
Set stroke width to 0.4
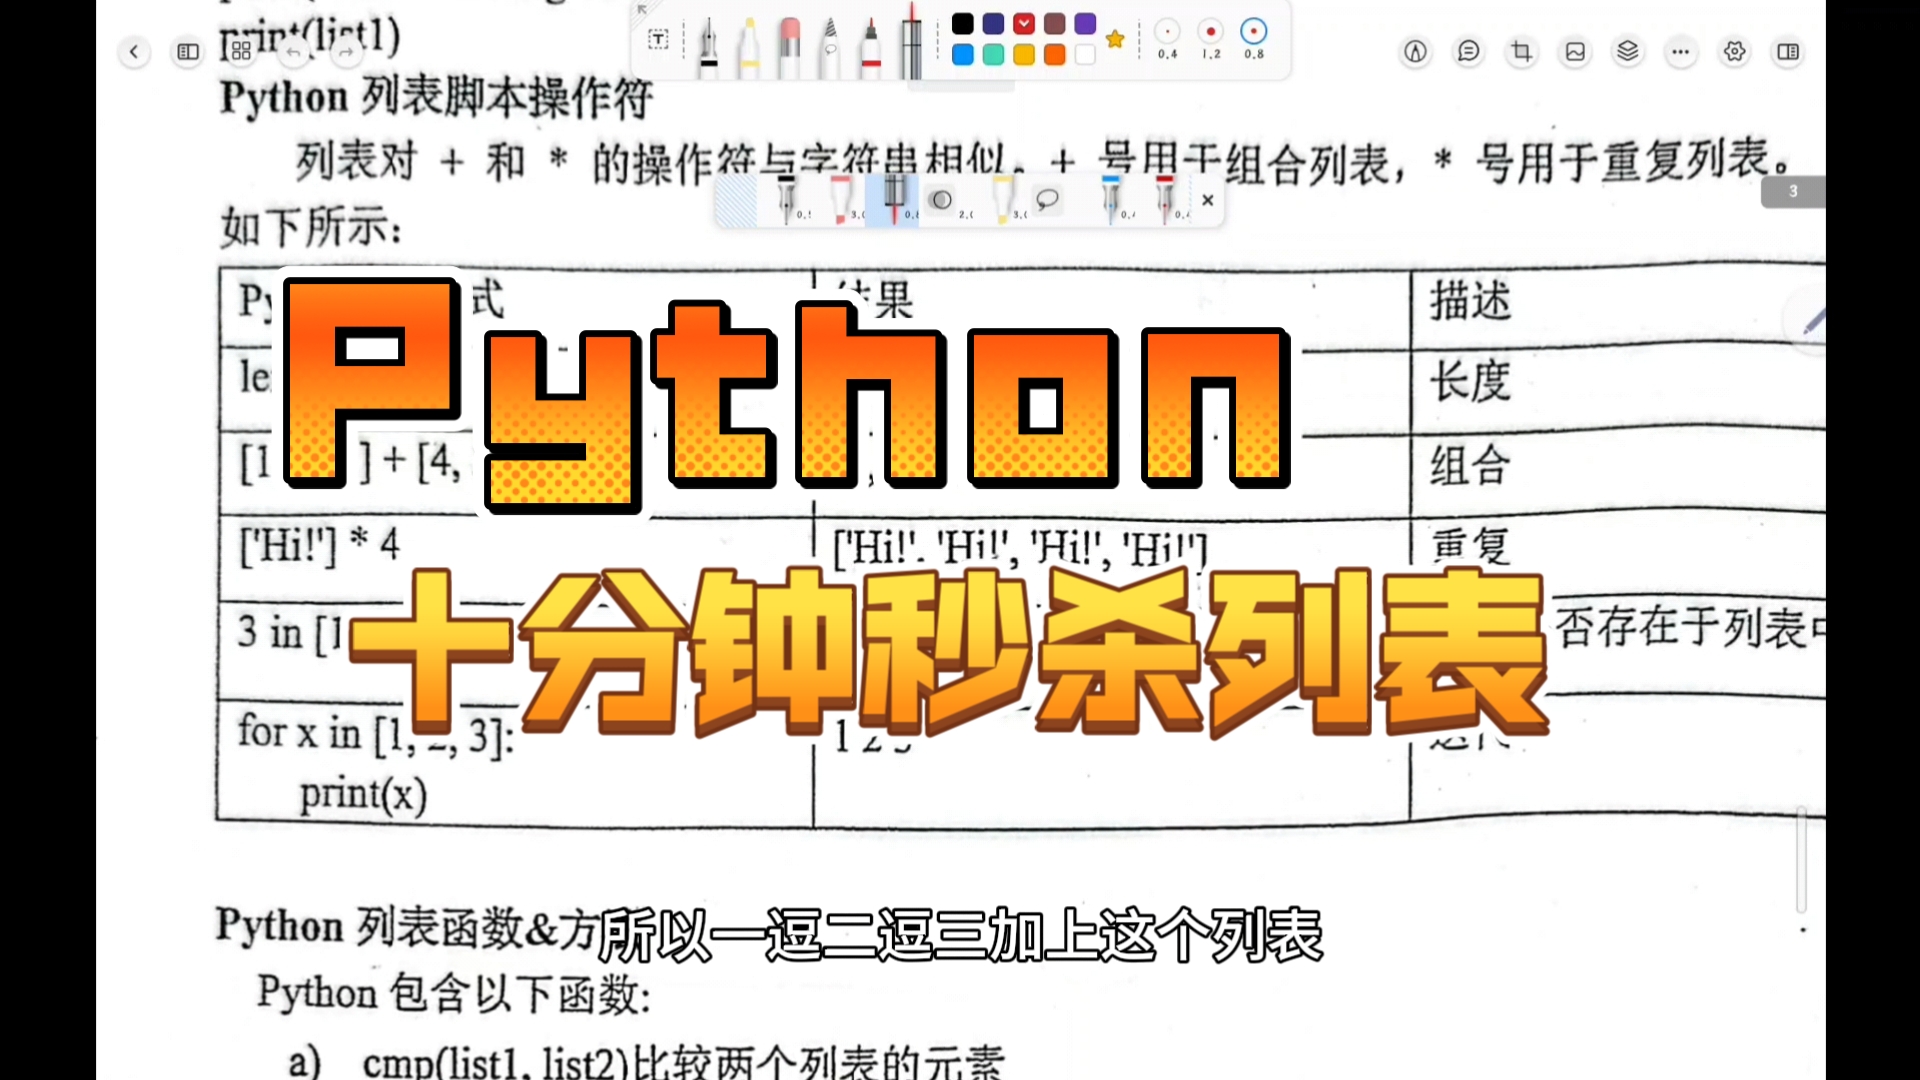[1167, 38]
